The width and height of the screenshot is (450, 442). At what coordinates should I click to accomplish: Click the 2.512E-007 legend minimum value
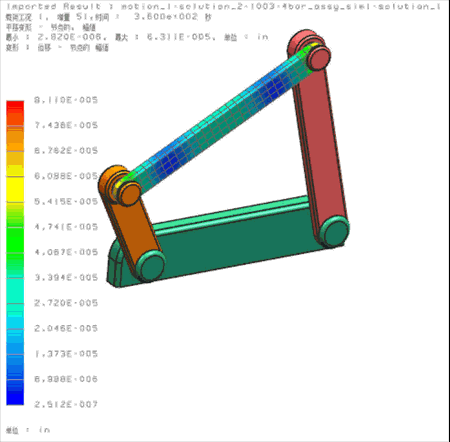click(66, 404)
